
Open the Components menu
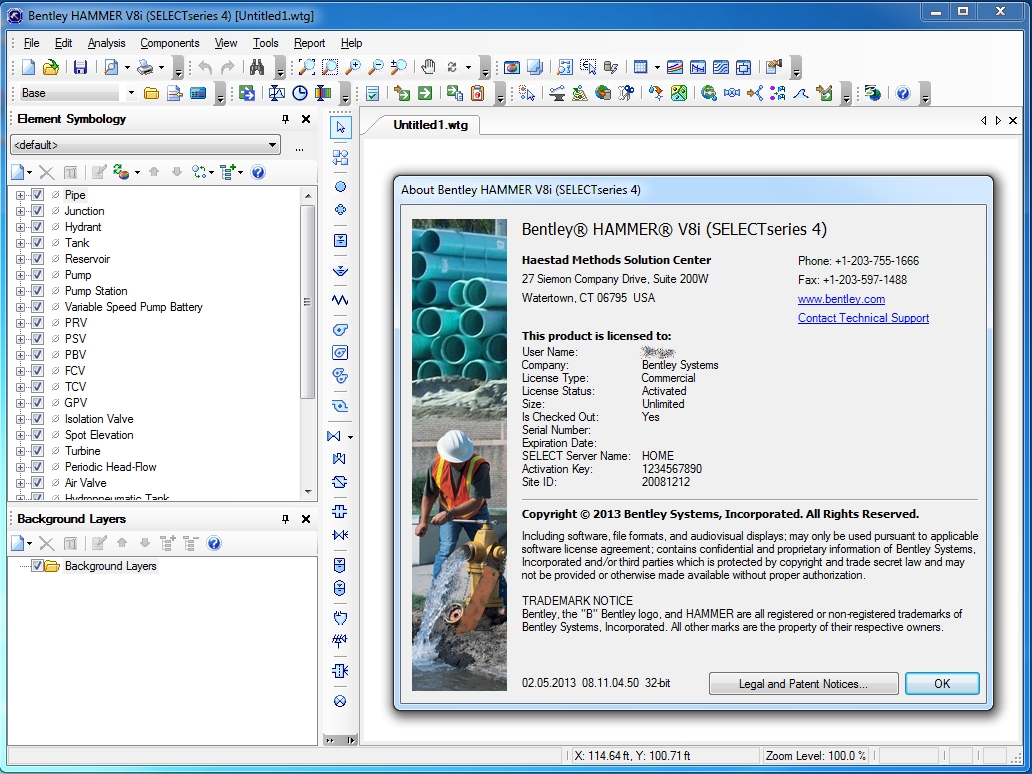(x=170, y=43)
